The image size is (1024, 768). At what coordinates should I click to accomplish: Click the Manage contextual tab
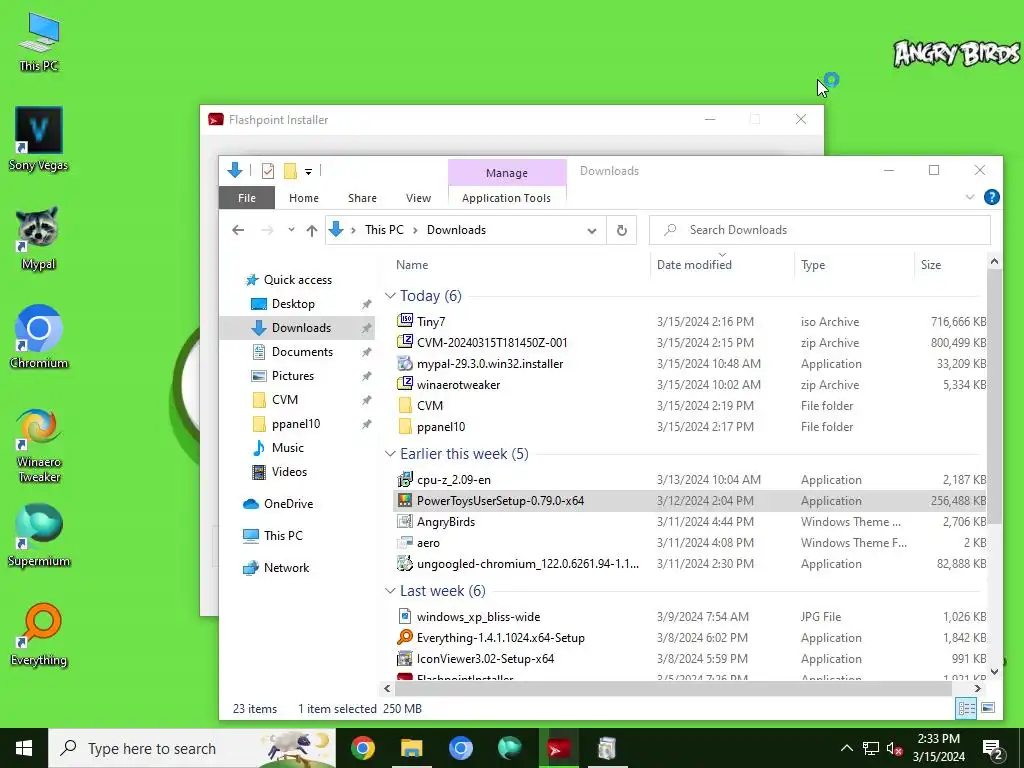coord(507,173)
